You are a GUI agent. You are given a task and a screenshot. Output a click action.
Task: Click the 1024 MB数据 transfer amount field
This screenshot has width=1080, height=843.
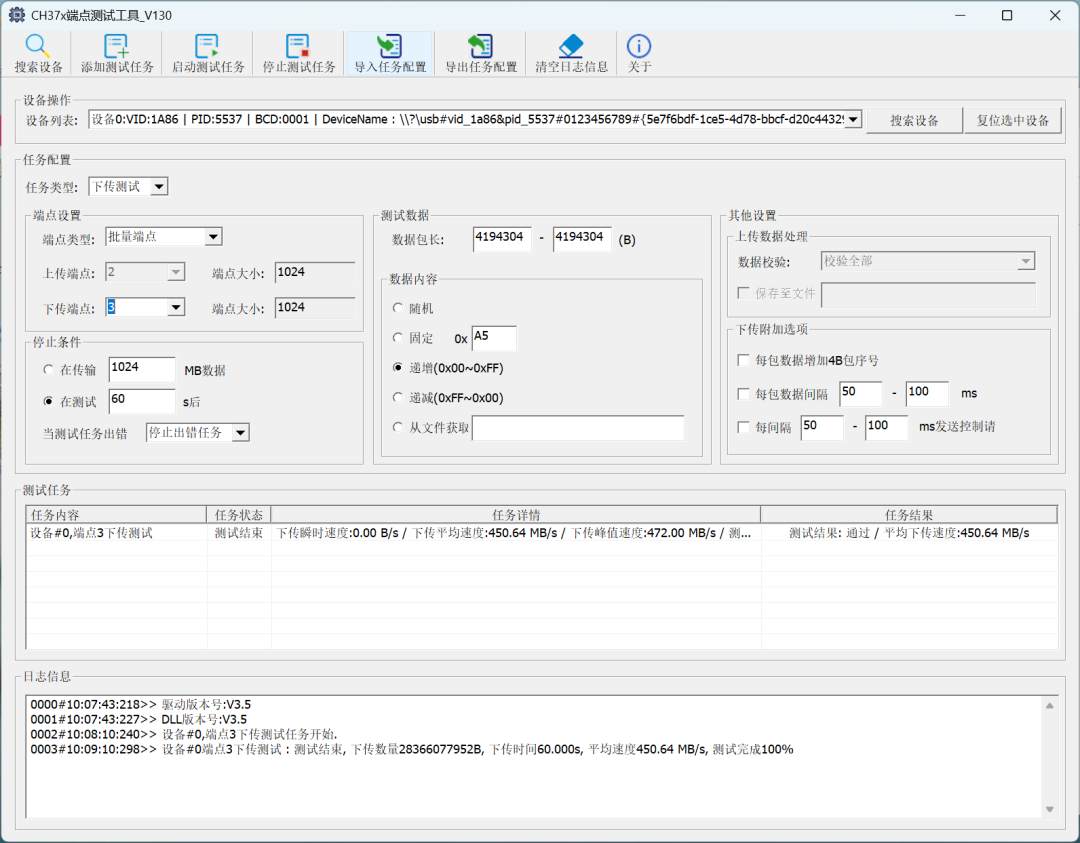point(142,369)
